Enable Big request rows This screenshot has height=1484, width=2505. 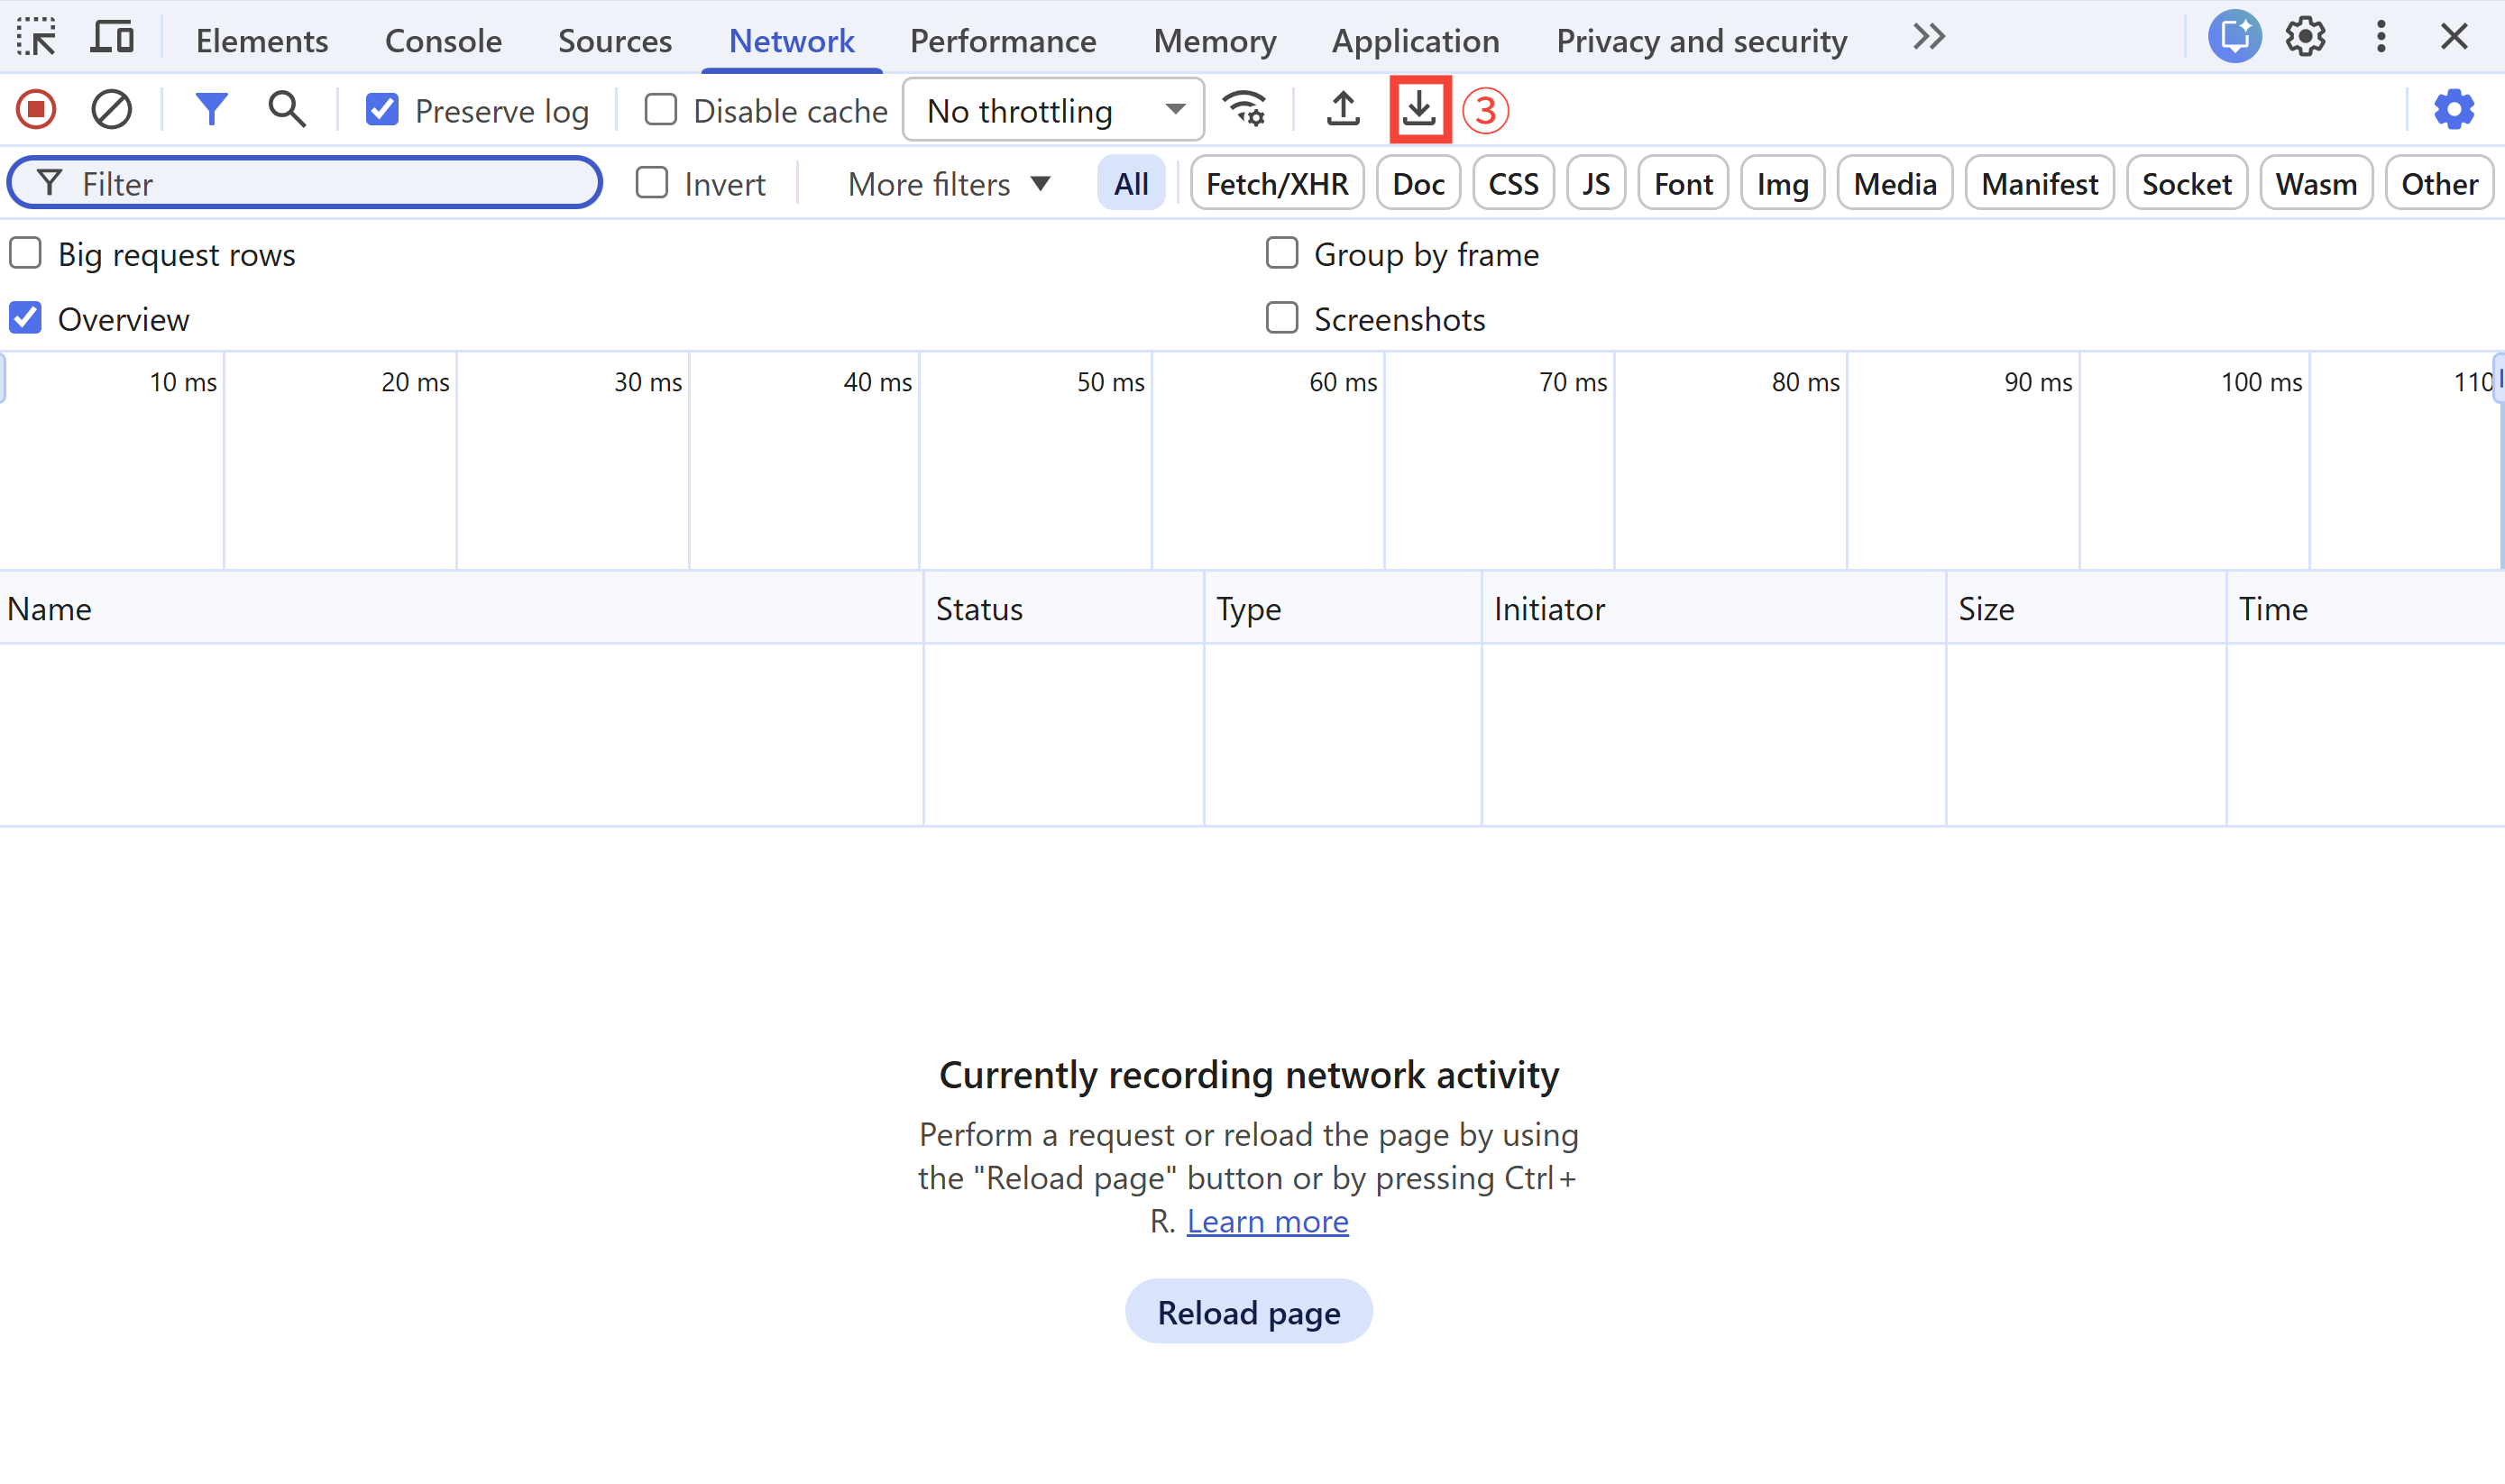pyautogui.click(x=26, y=254)
